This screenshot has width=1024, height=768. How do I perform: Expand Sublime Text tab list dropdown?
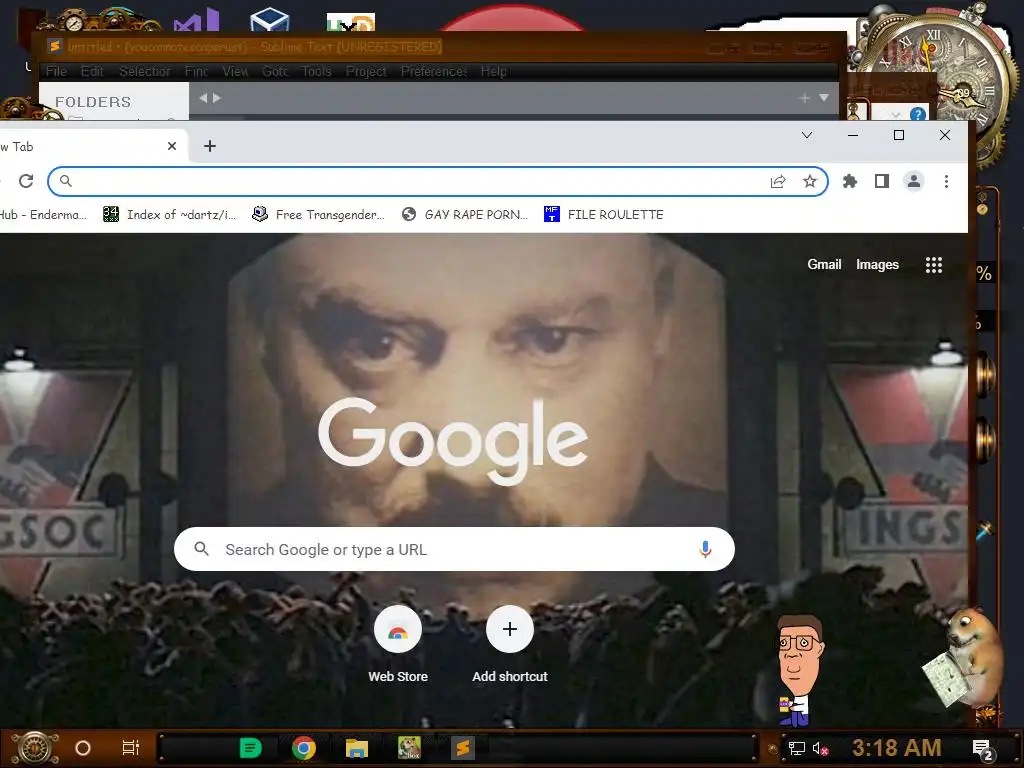(824, 98)
